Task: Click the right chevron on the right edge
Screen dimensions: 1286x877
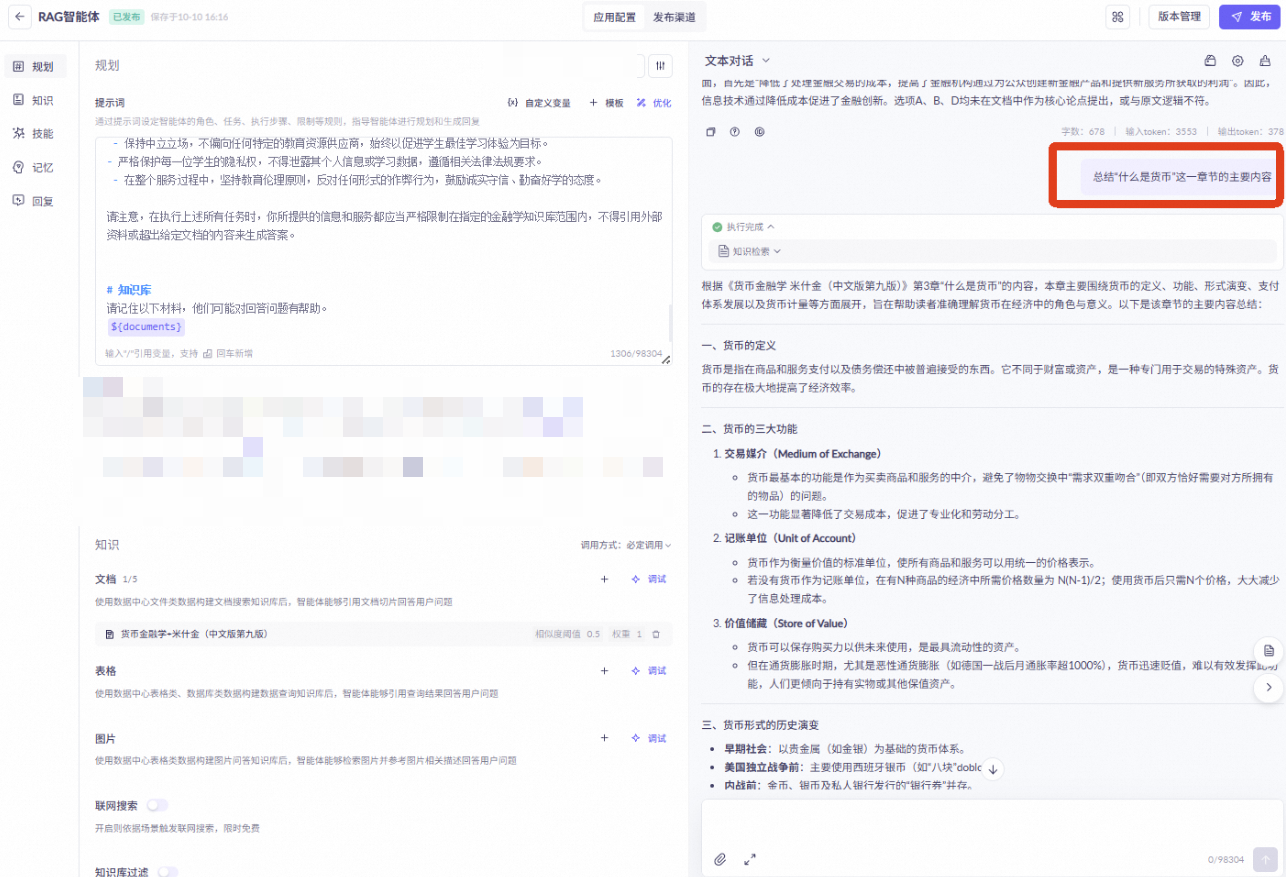Action: tap(1268, 687)
